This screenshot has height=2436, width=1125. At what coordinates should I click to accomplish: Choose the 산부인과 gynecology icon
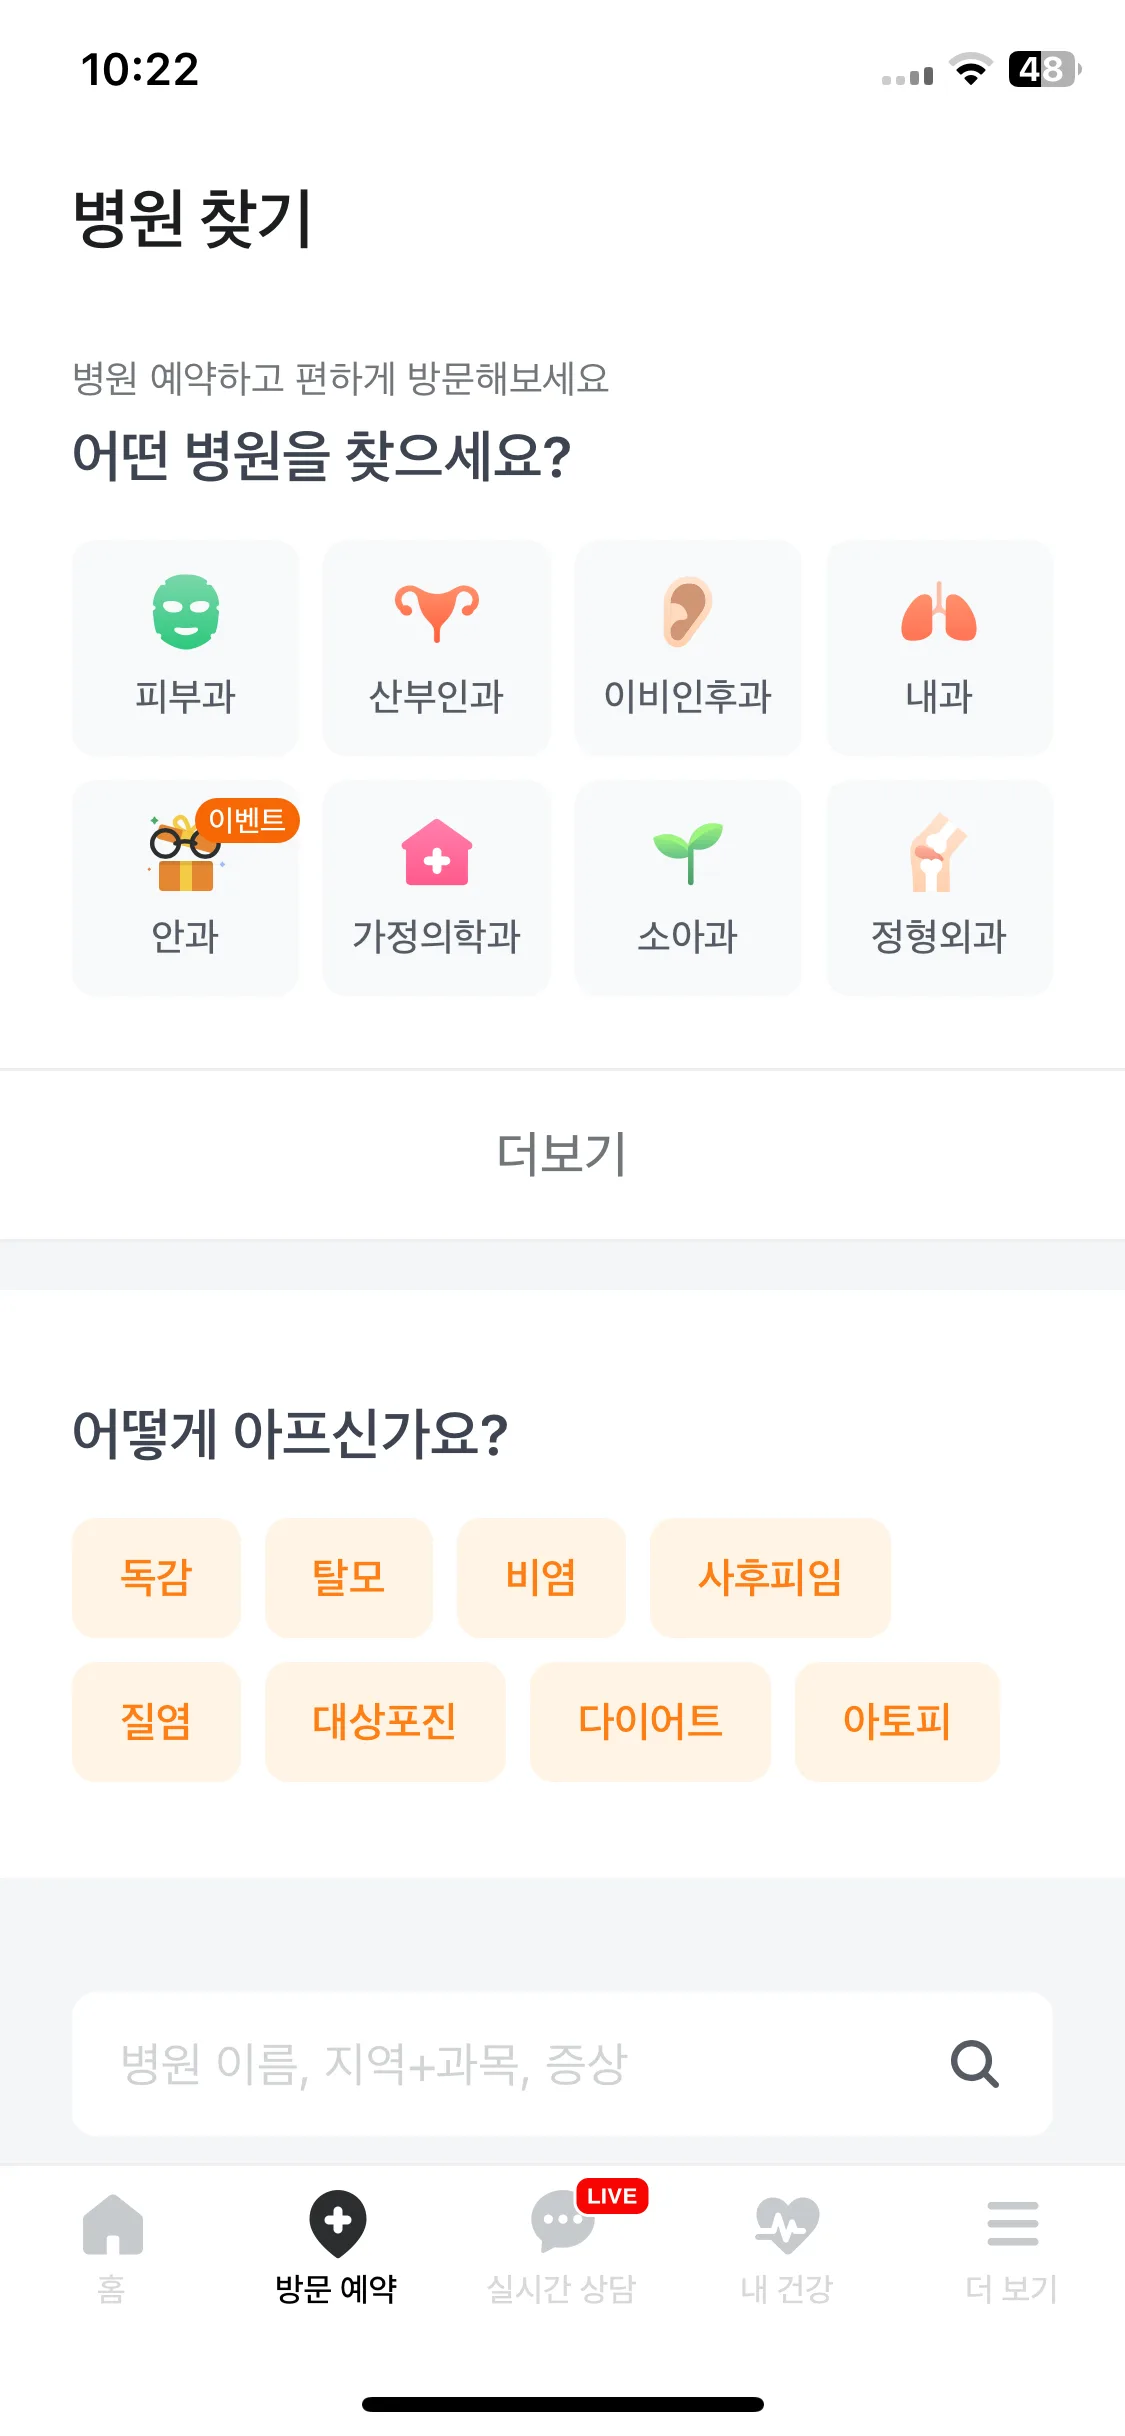(x=437, y=612)
